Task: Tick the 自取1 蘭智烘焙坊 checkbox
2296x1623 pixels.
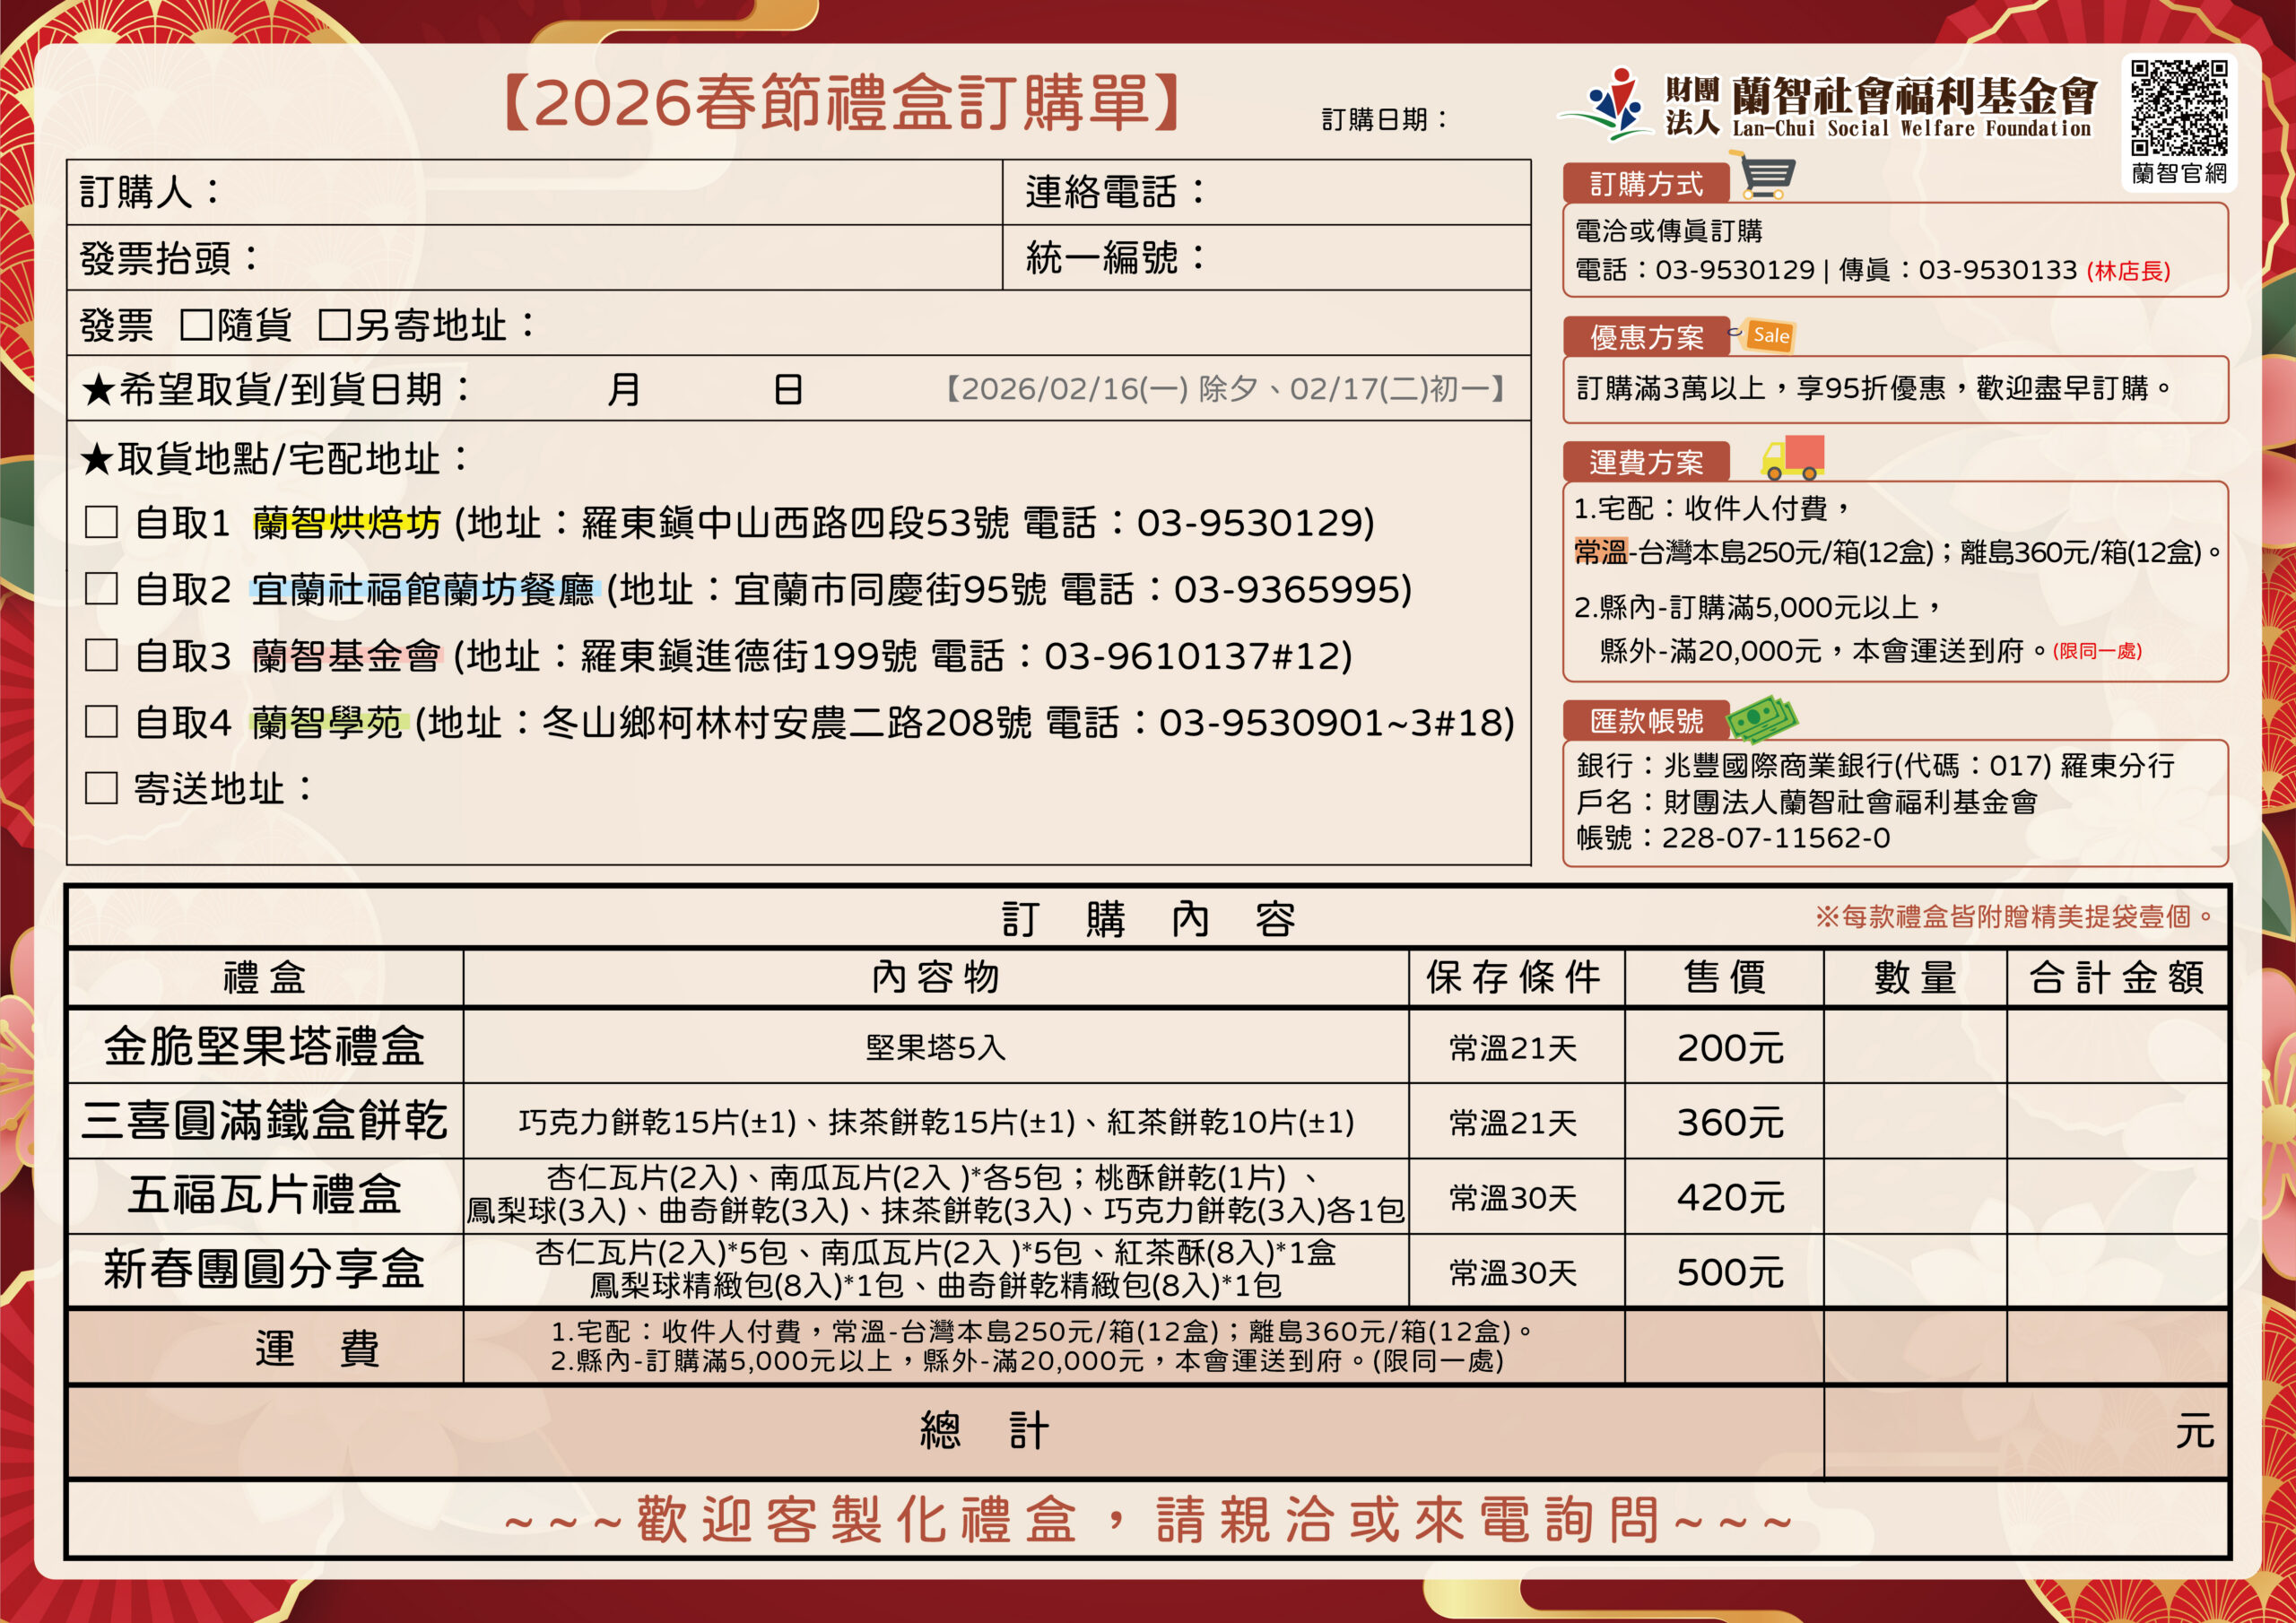Action: click(101, 522)
